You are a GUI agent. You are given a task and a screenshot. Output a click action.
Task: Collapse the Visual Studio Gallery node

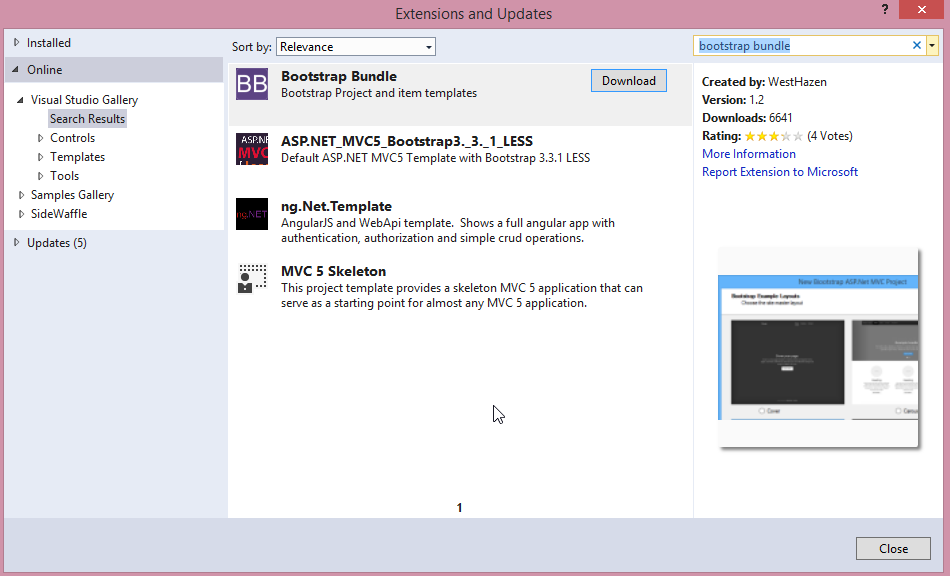click(20, 99)
